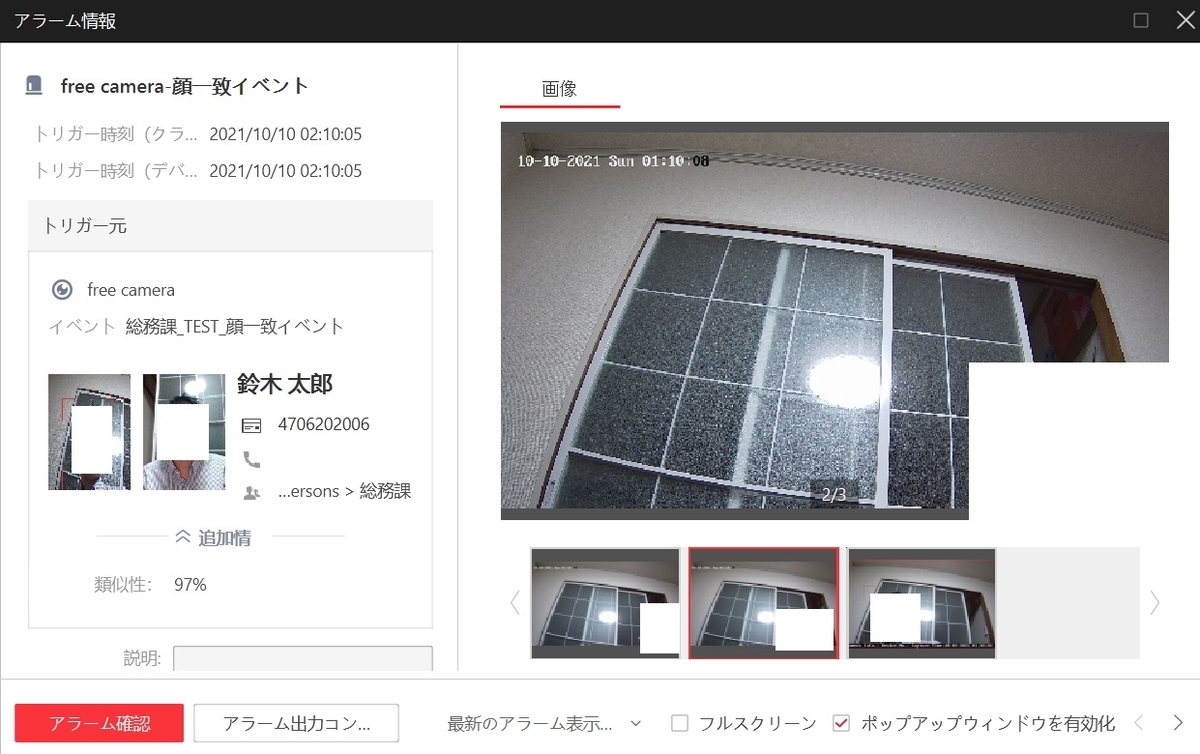Click the ...ersons > 総務課 group path
This screenshot has height=754, width=1200.
coord(343,491)
